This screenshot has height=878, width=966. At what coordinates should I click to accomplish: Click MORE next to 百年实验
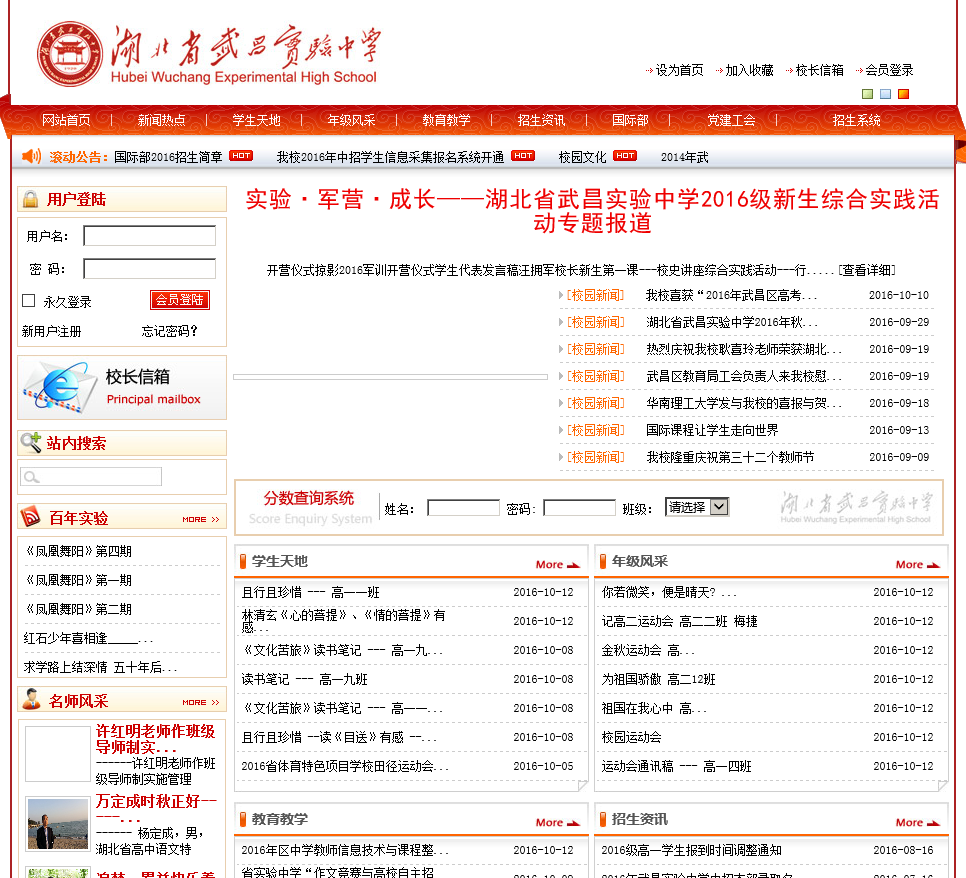pos(201,519)
